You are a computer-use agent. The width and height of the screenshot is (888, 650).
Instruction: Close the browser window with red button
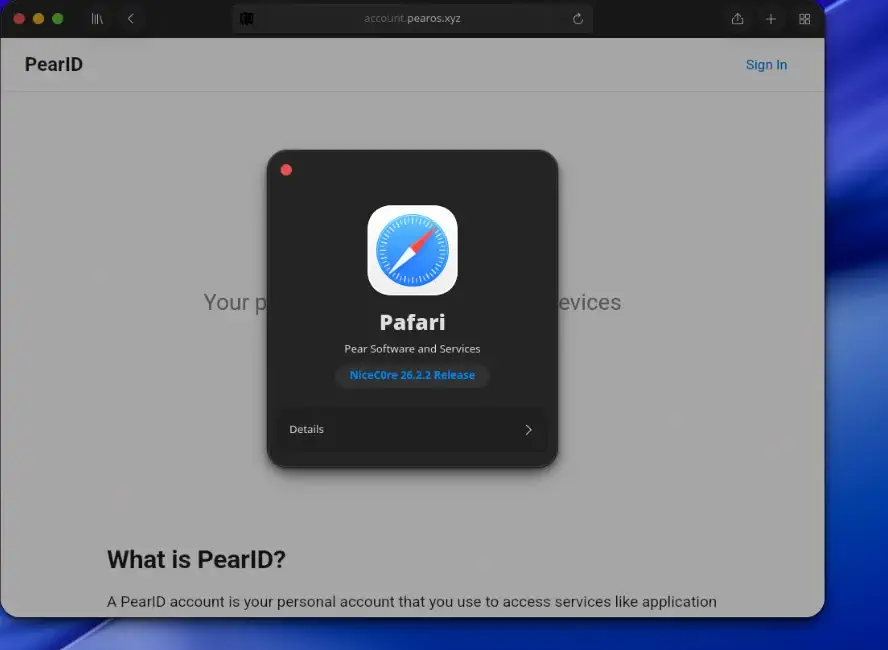(19, 19)
